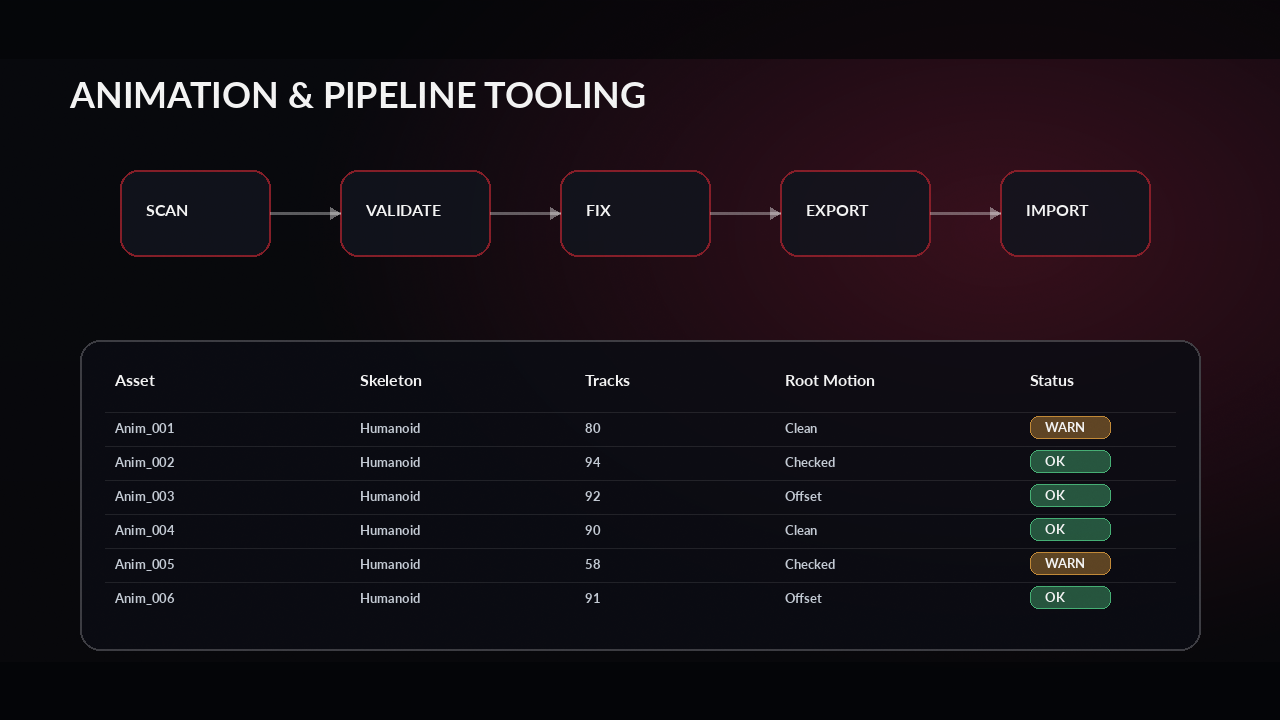Select the Anim_004 asset cell
This screenshot has height=720, width=1280.
tap(145, 530)
